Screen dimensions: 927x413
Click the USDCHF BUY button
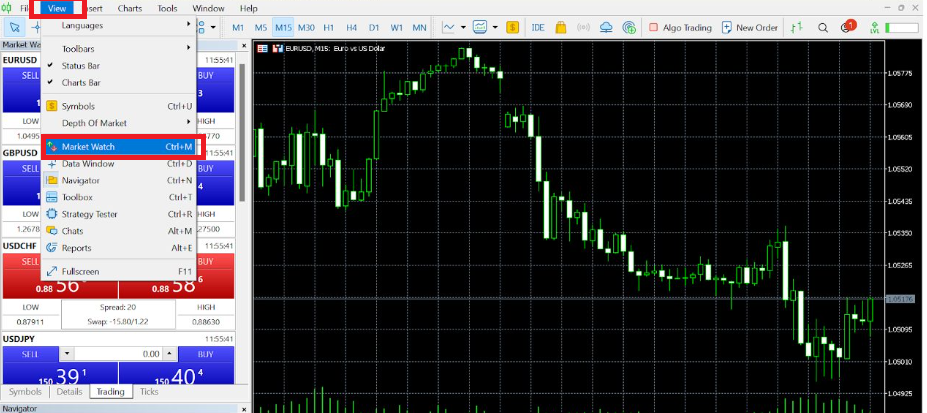[206, 261]
